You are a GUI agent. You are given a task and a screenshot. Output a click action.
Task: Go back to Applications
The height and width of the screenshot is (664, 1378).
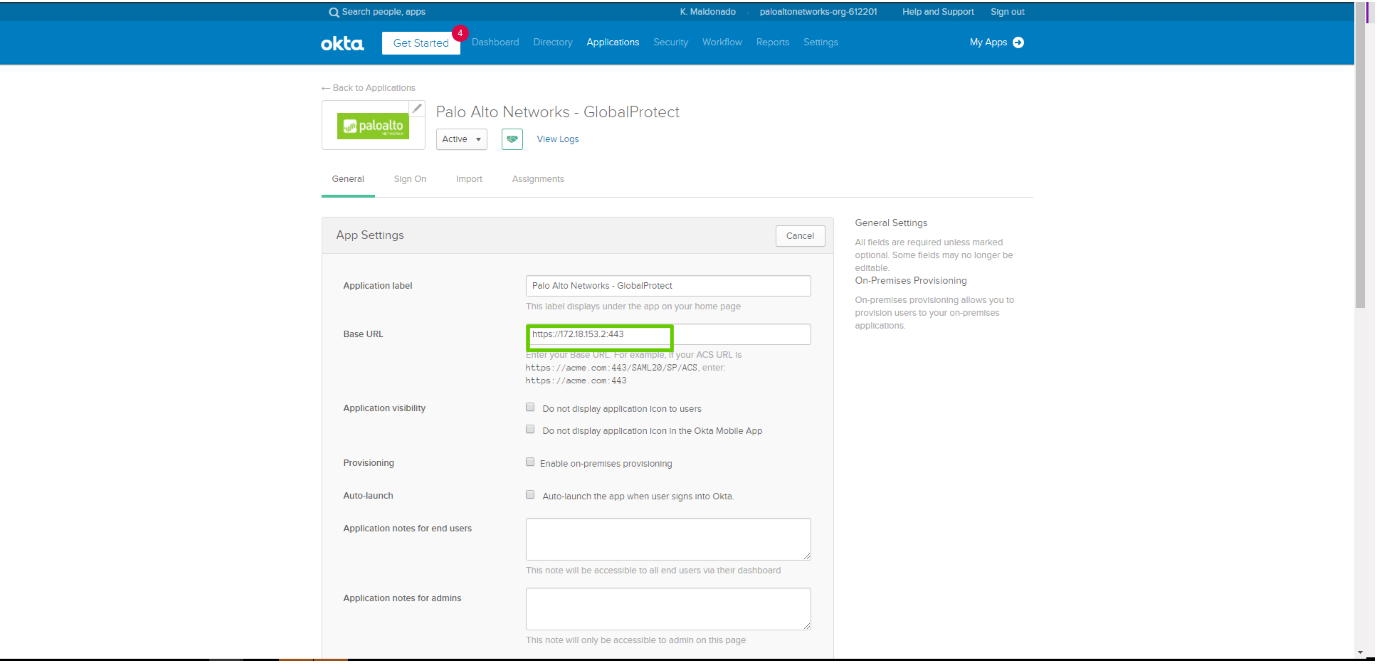(368, 88)
